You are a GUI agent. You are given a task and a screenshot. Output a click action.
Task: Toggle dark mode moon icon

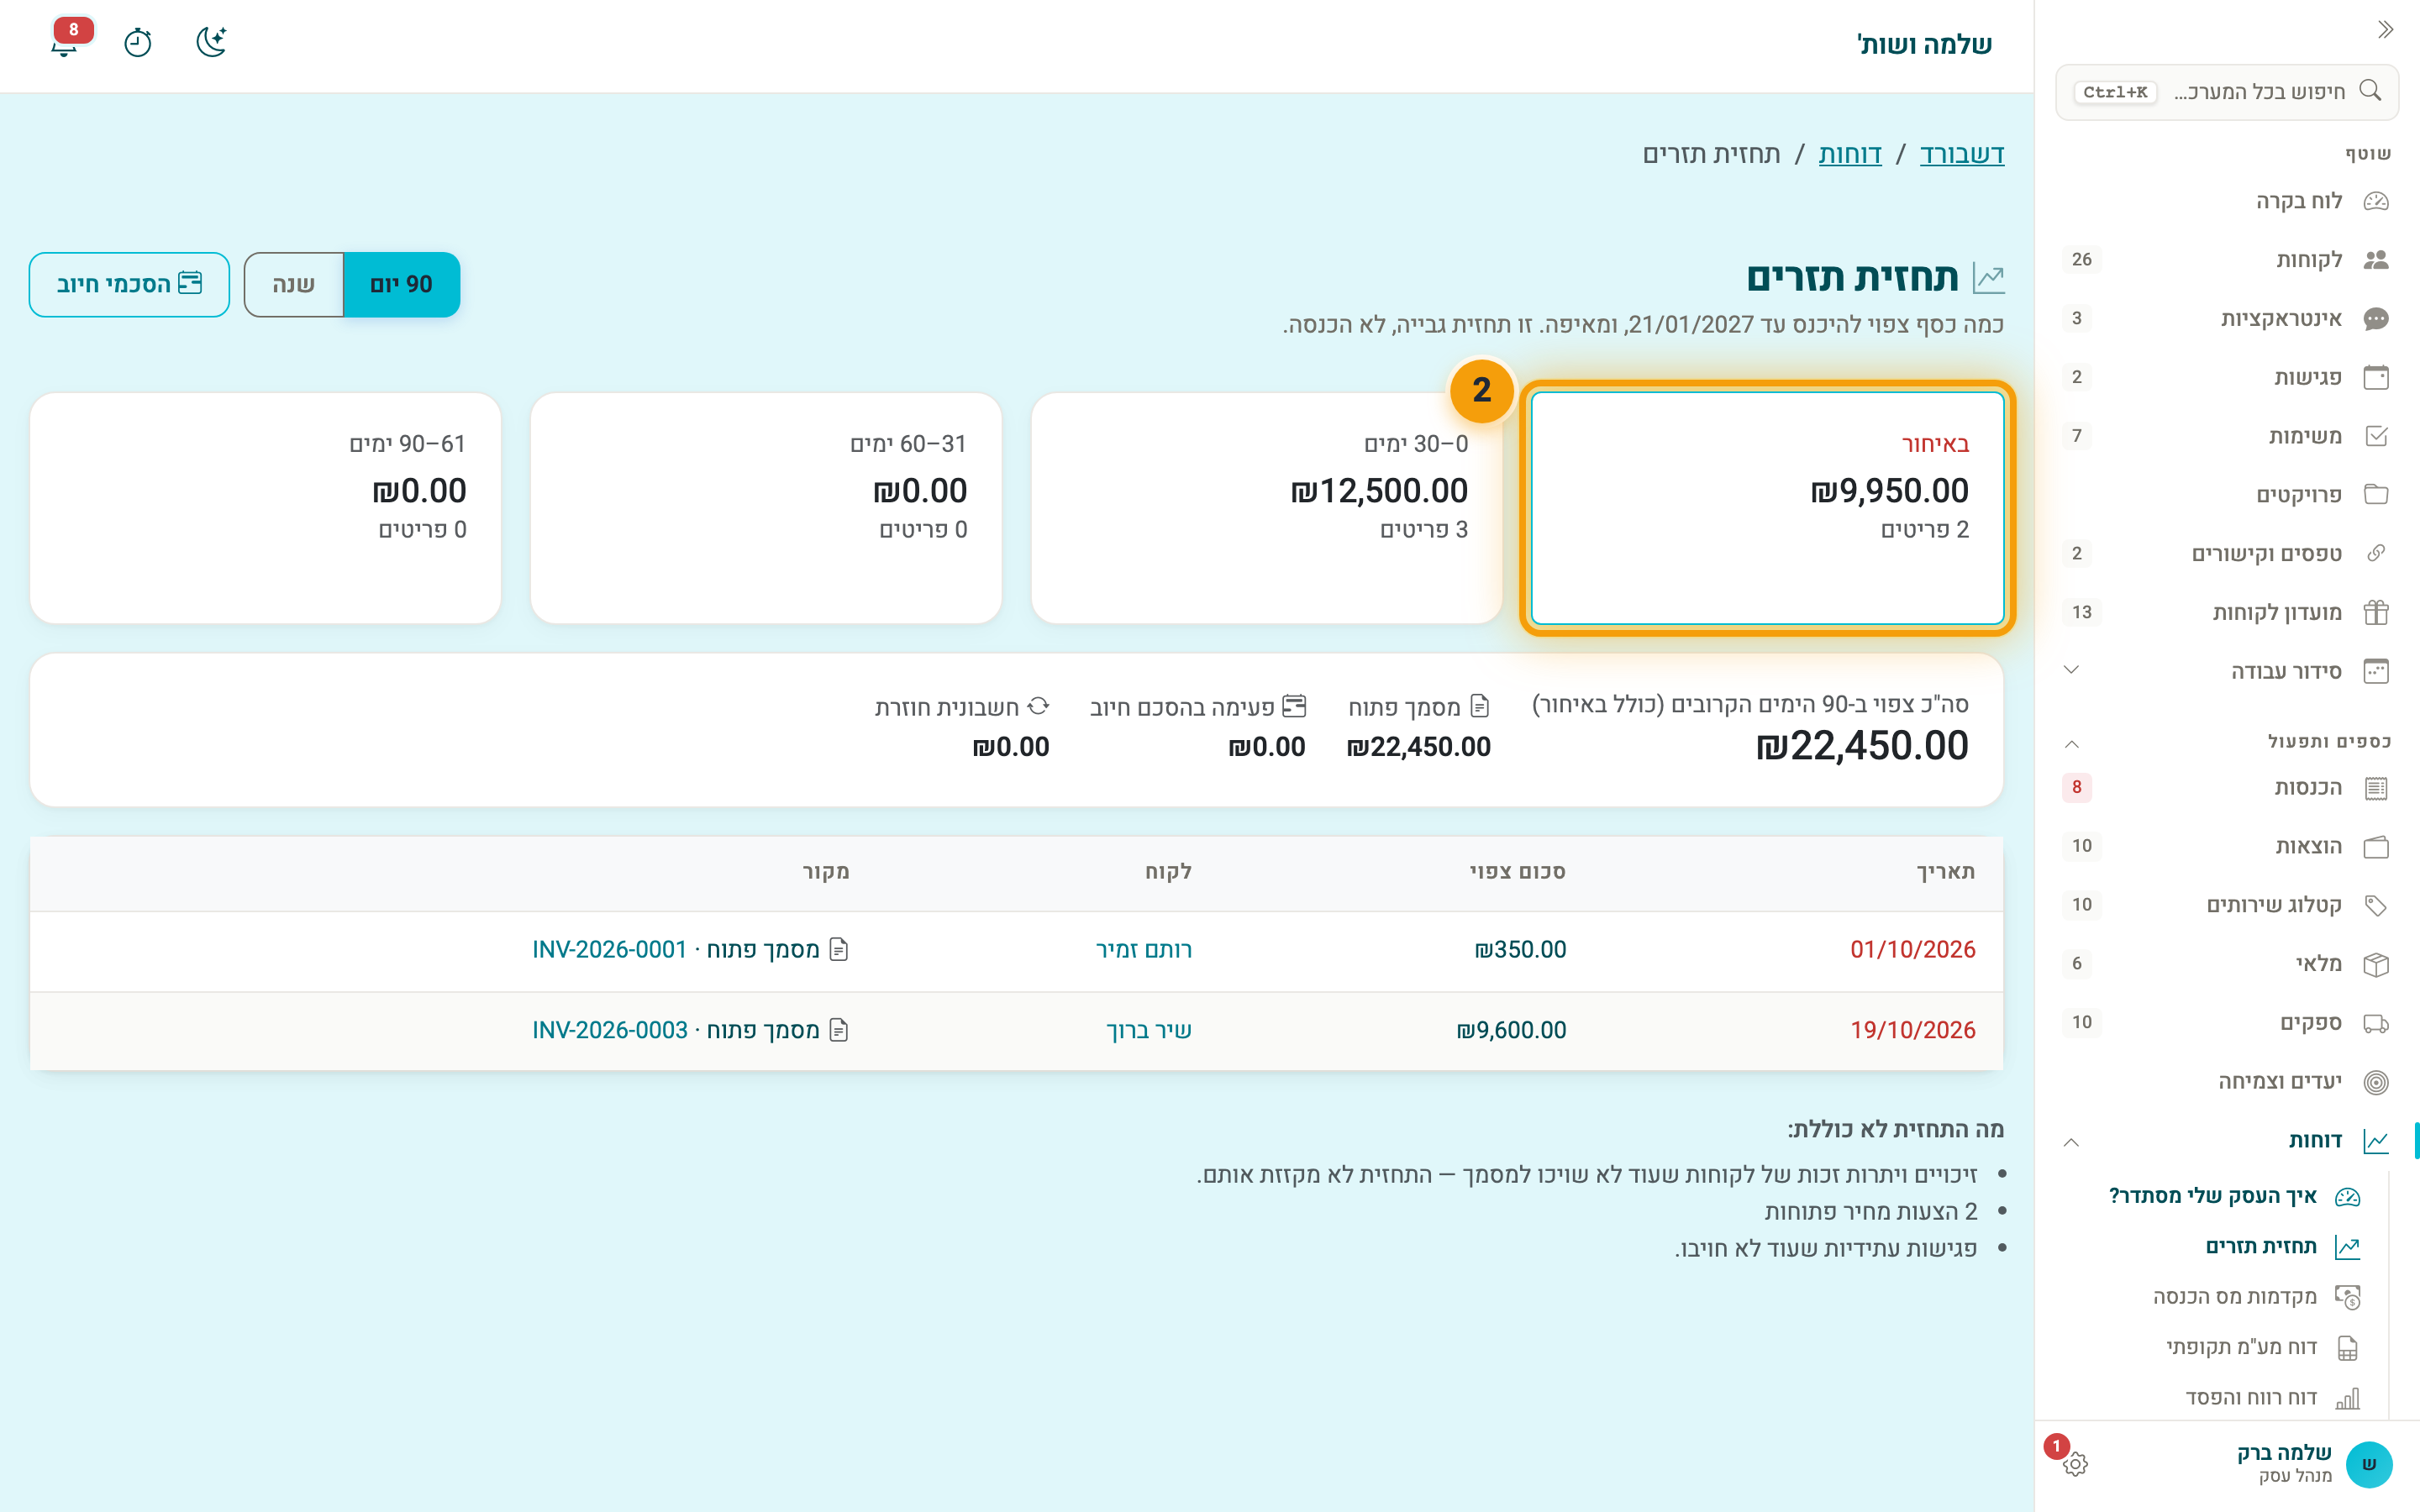pos(211,43)
